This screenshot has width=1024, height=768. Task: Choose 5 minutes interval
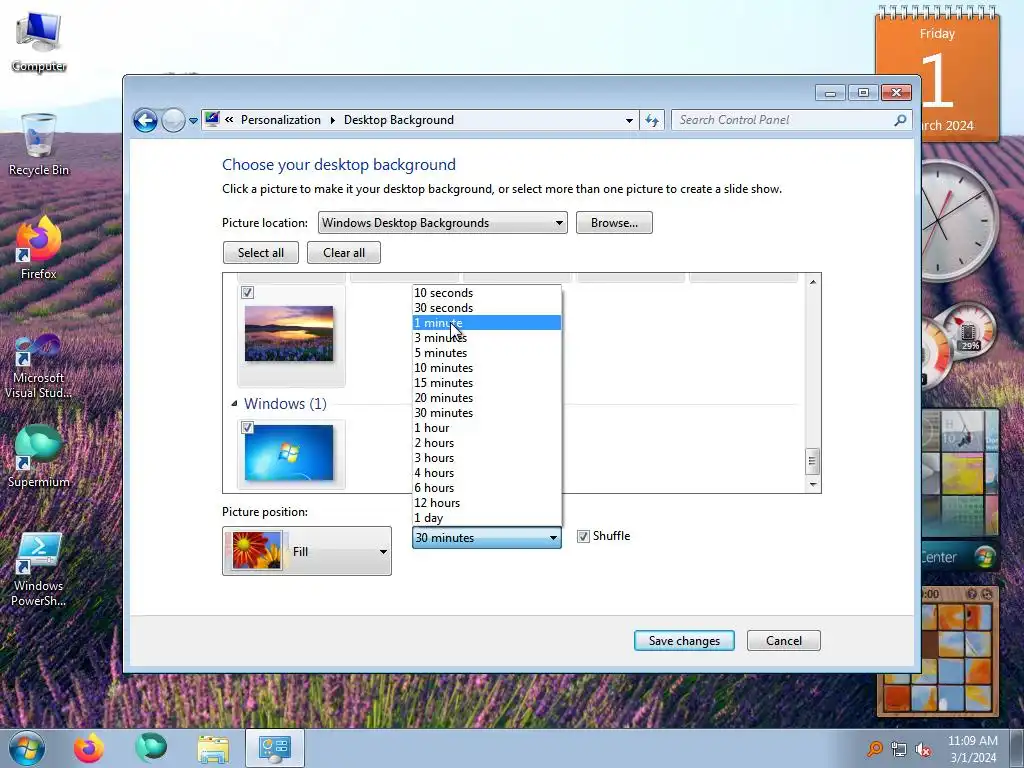pyautogui.click(x=487, y=353)
